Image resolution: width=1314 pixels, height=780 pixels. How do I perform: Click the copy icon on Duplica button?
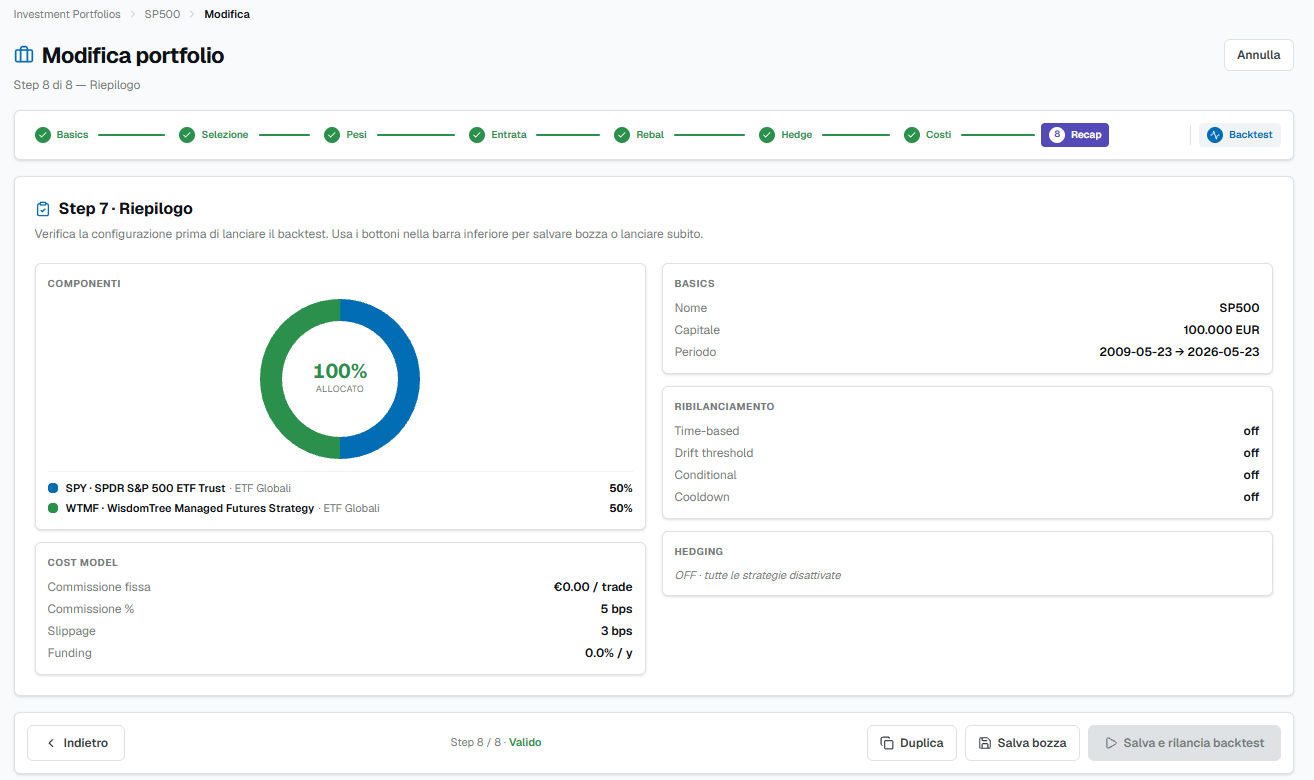click(886, 743)
